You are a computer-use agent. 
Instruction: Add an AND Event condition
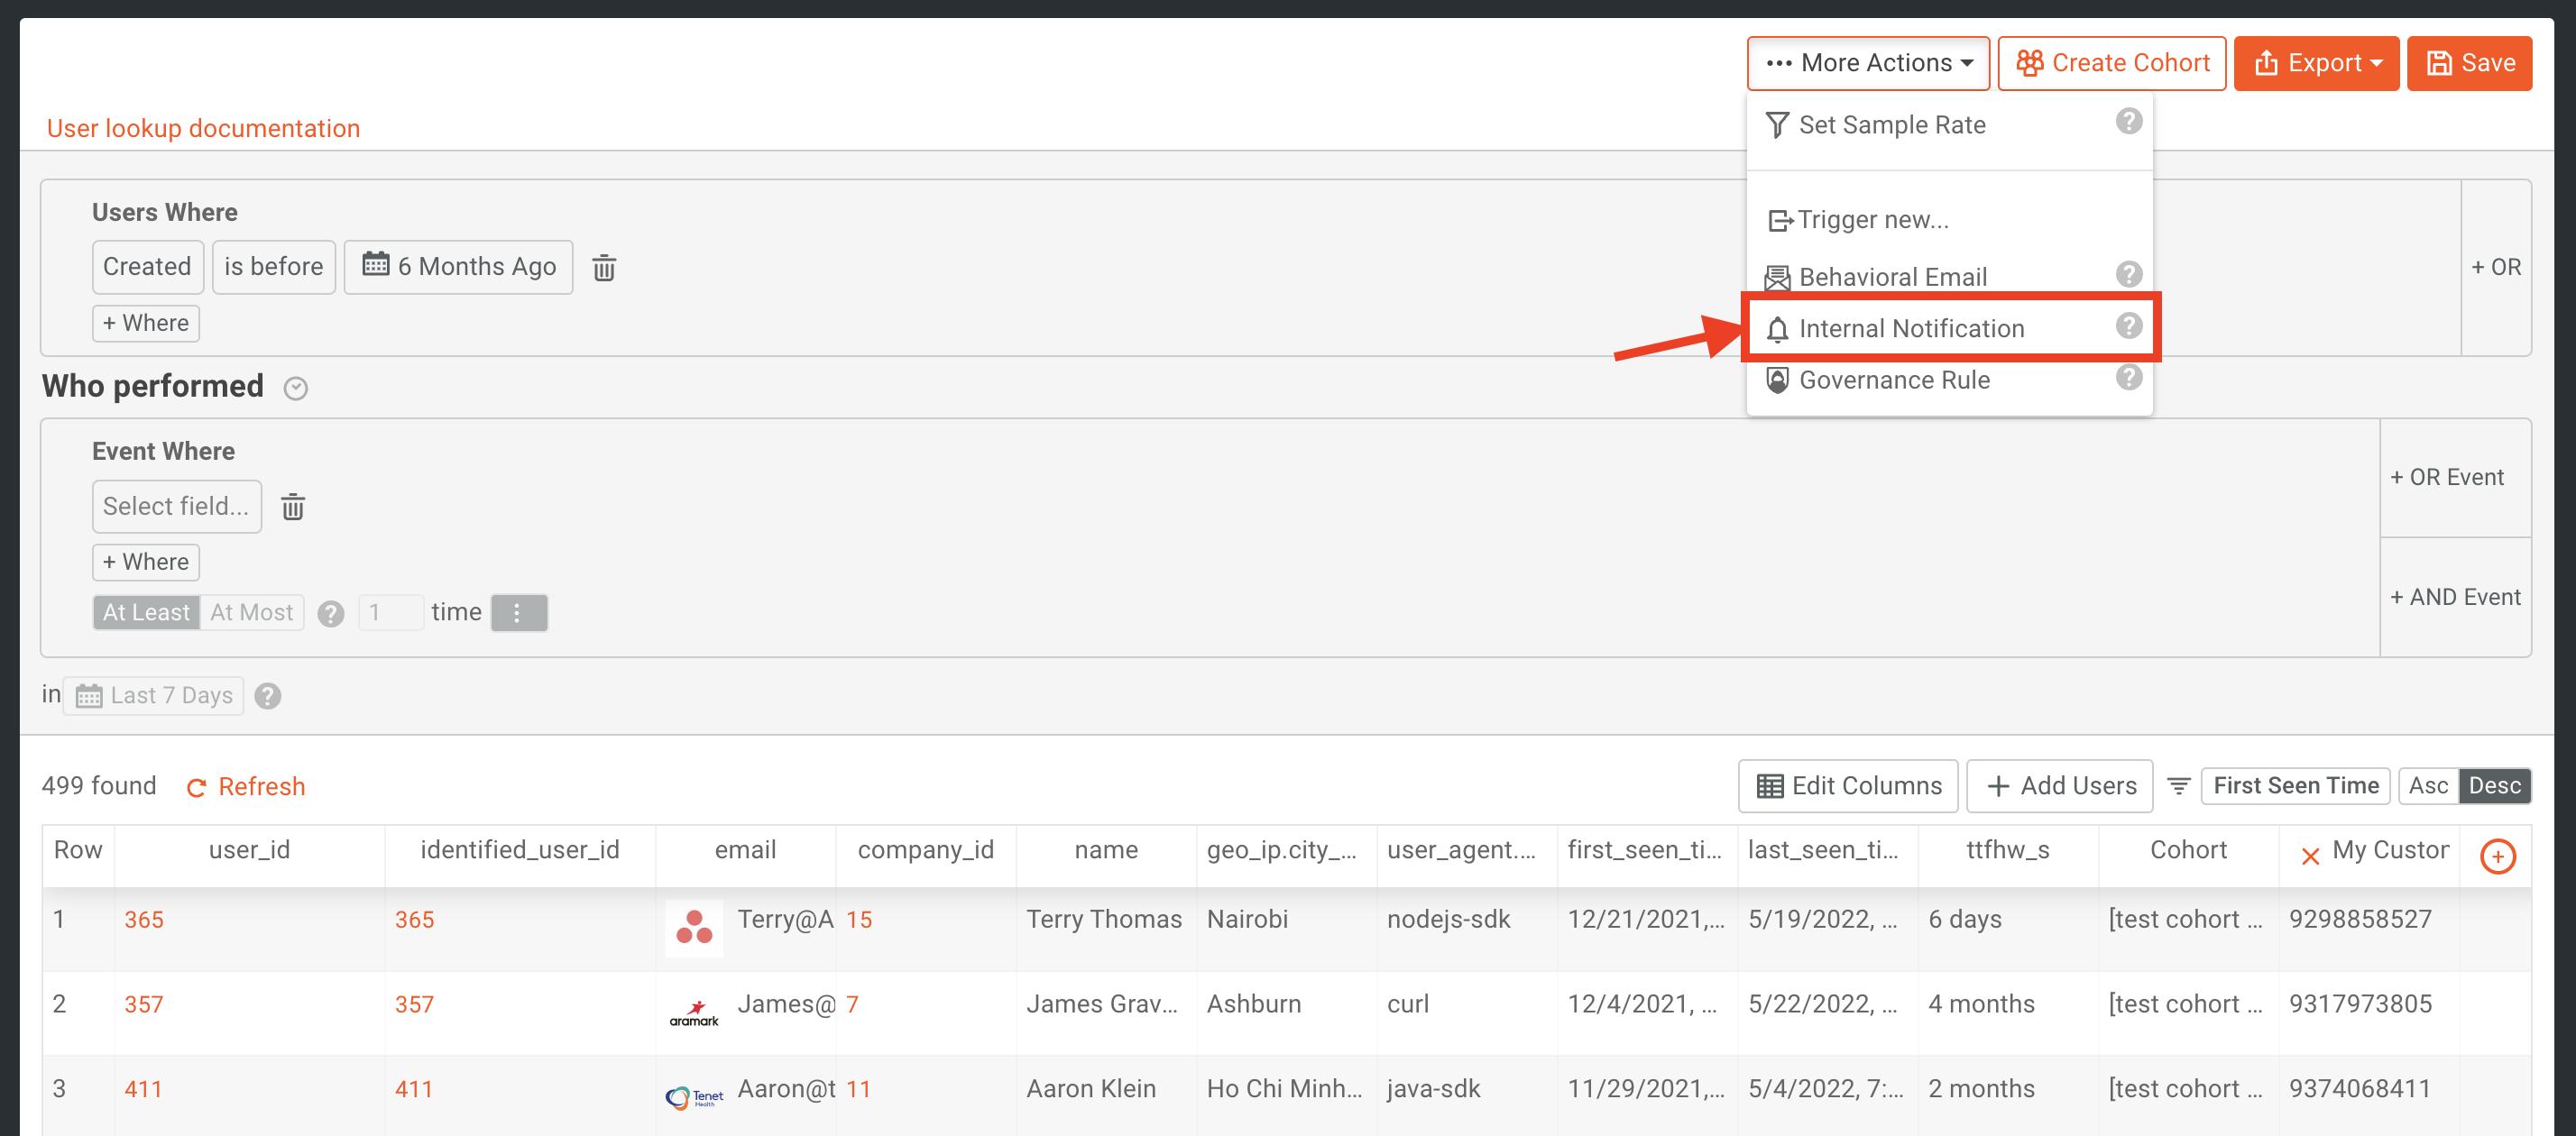(x=2454, y=597)
